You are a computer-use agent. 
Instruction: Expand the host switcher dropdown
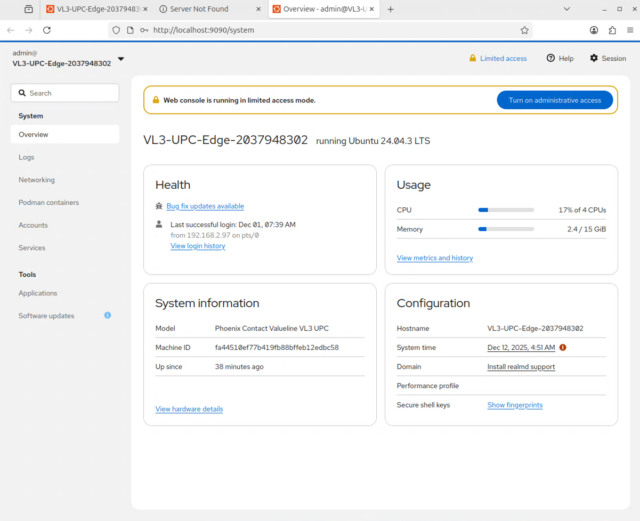pos(121,58)
